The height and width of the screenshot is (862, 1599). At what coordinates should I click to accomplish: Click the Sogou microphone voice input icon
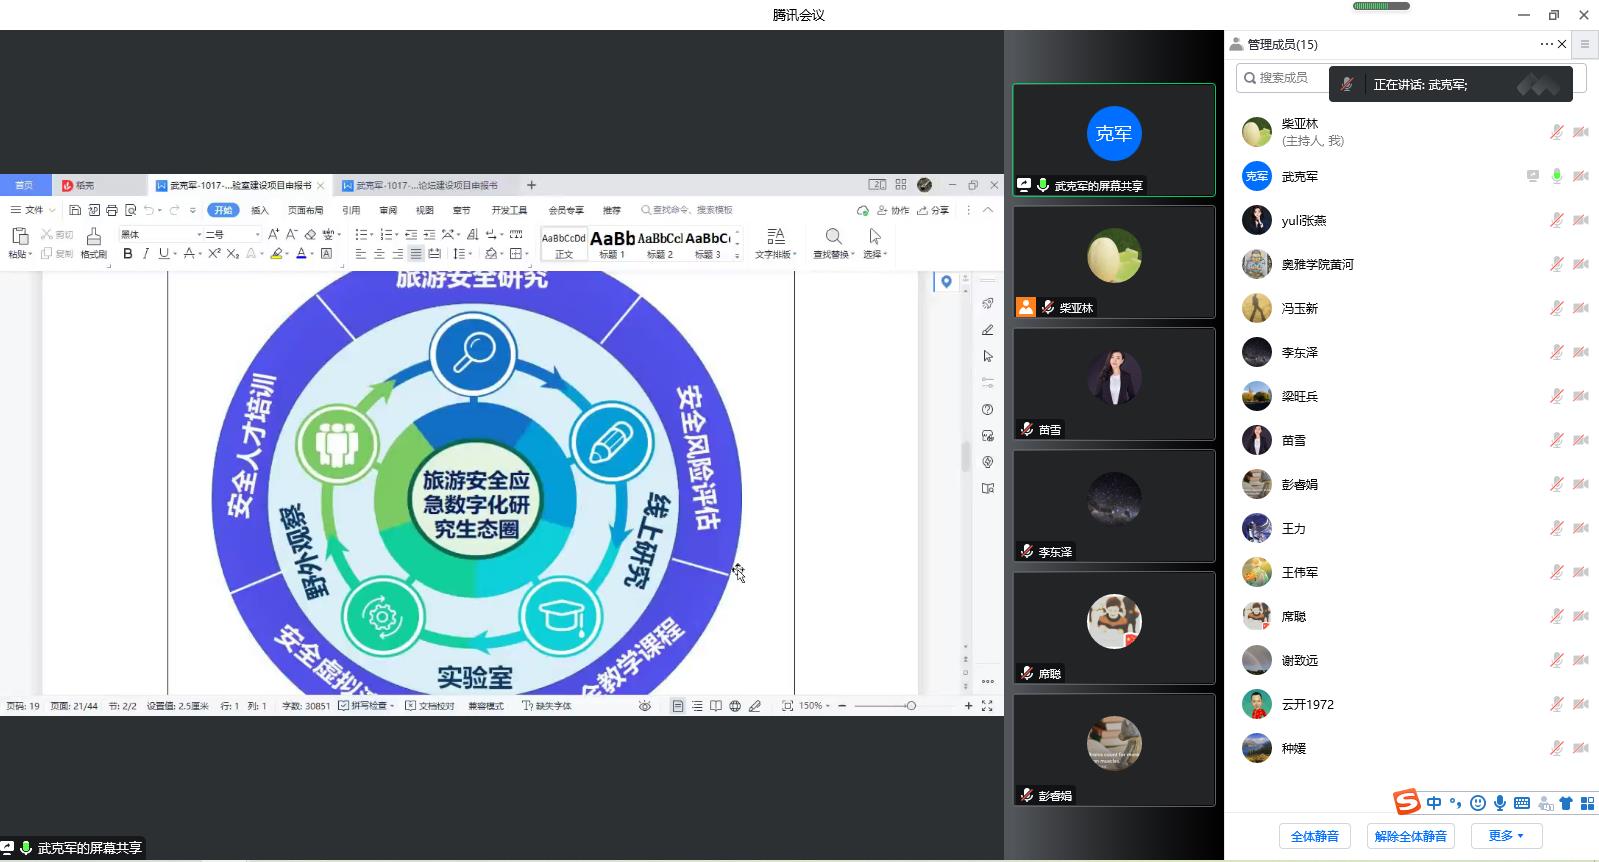click(1500, 803)
